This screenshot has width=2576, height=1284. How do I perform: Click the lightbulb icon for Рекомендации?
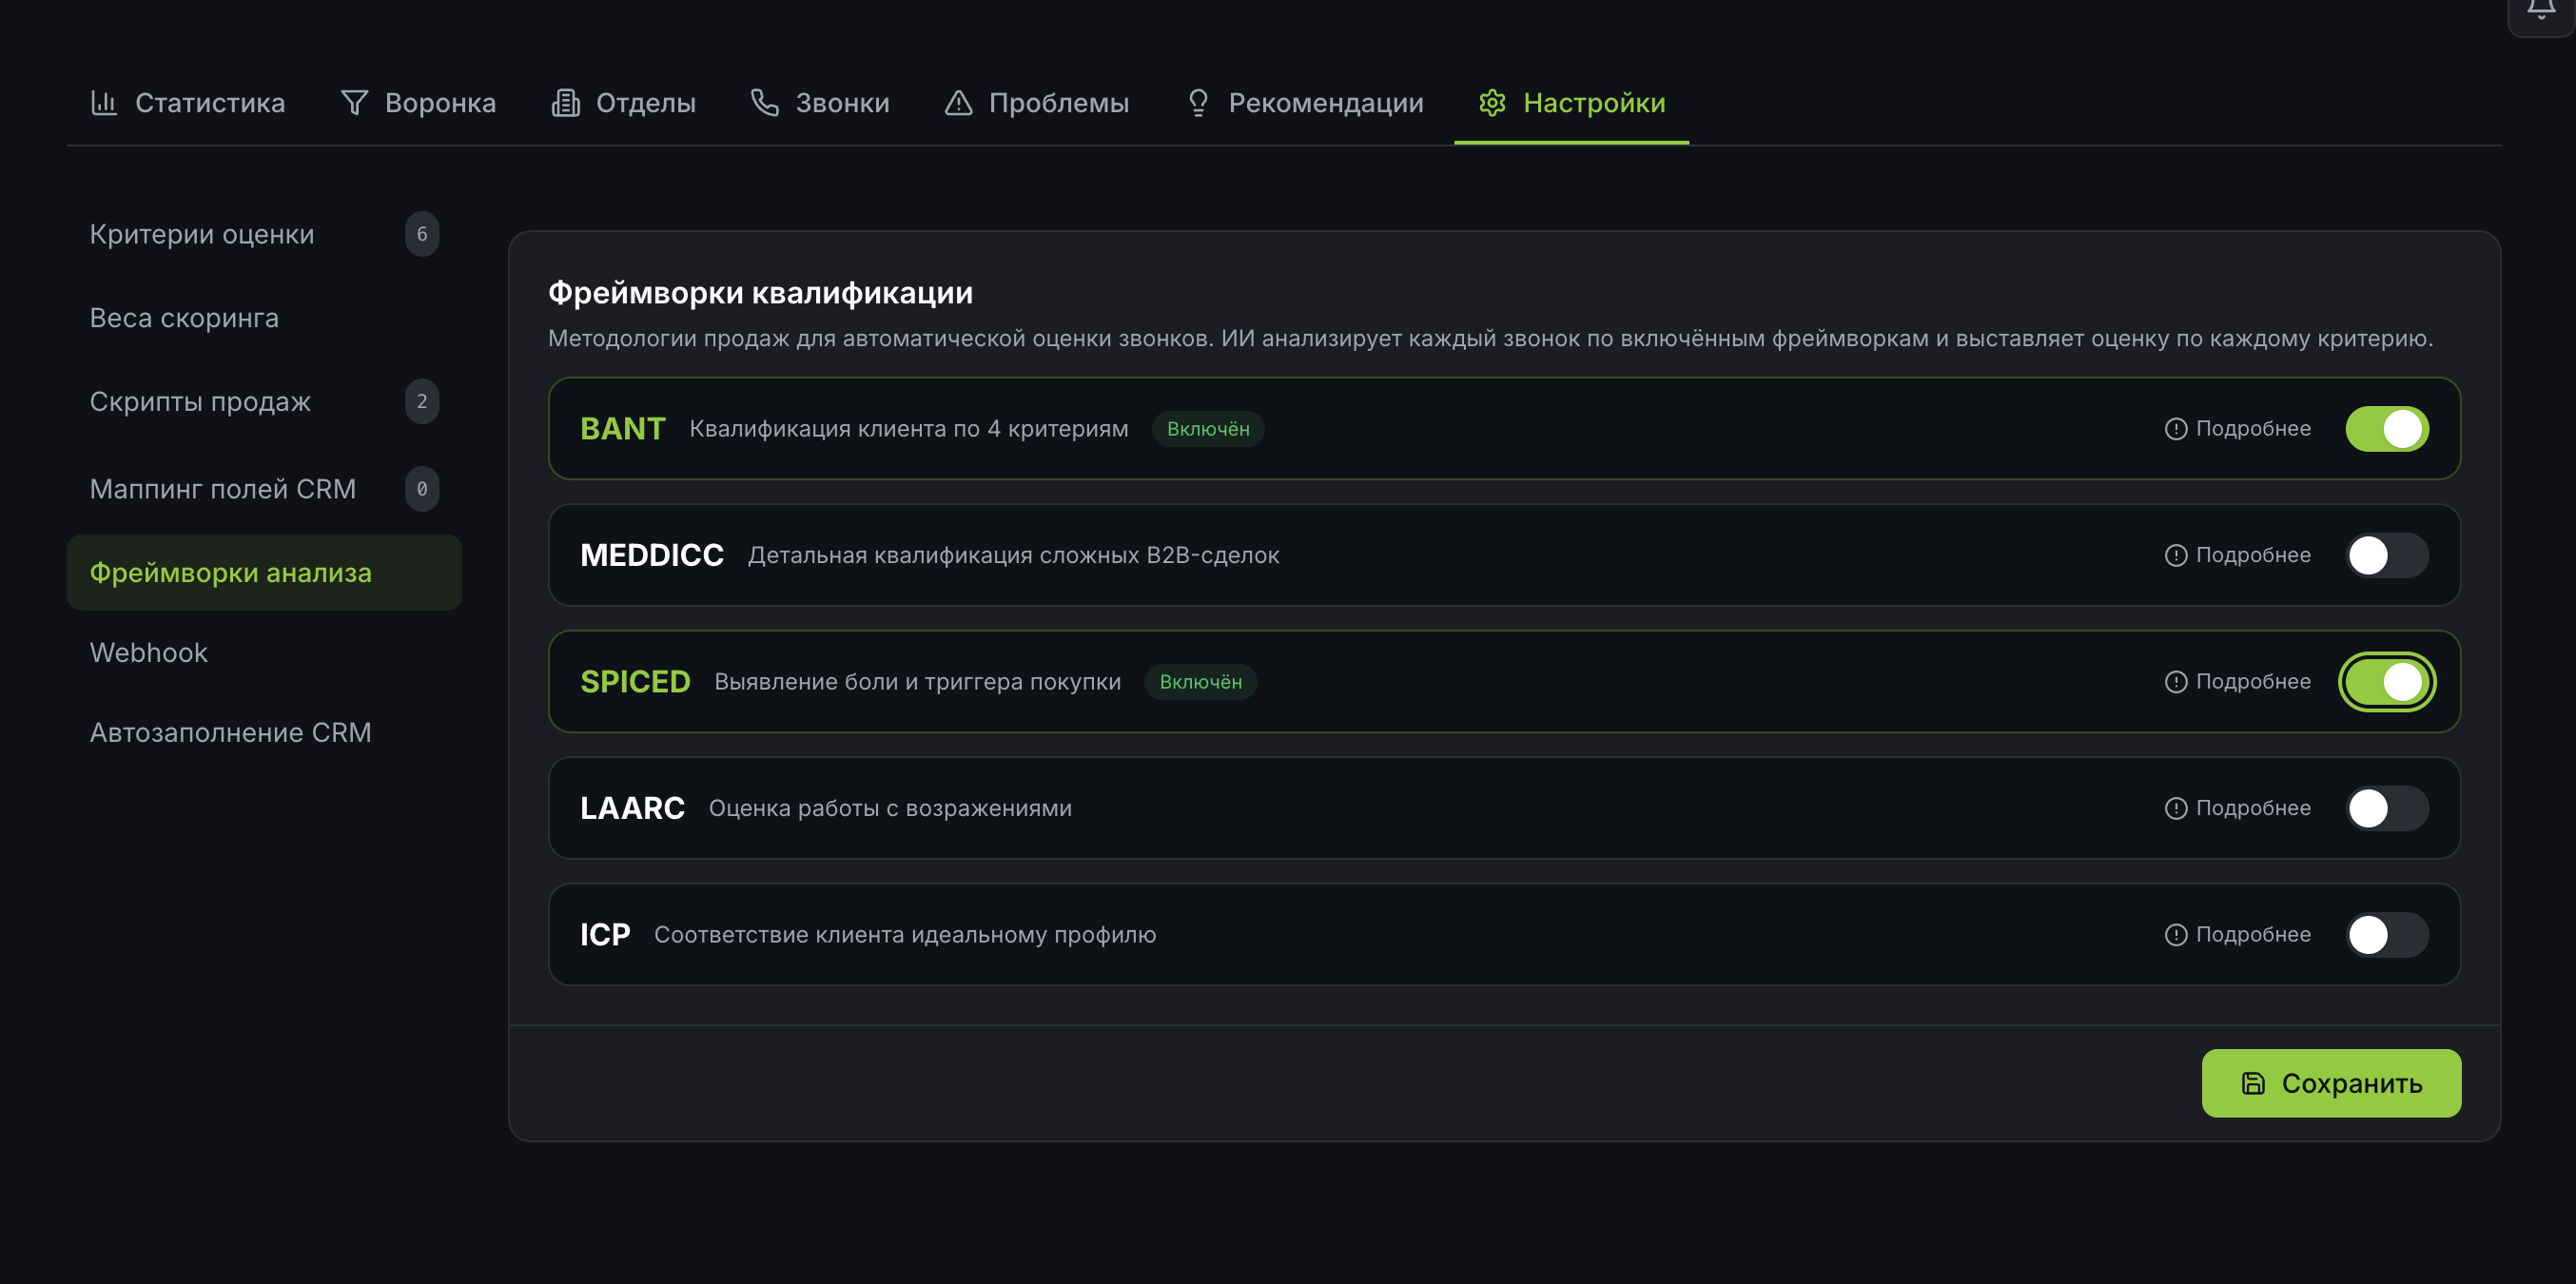[x=1198, y=103]
